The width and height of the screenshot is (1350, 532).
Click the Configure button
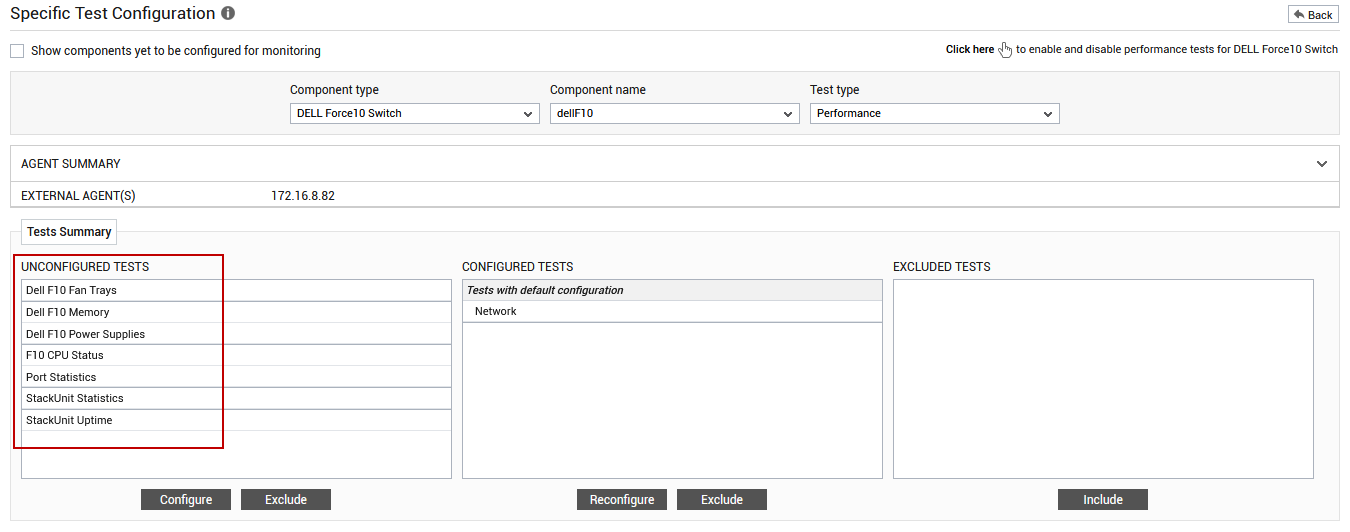click(186, 500)
